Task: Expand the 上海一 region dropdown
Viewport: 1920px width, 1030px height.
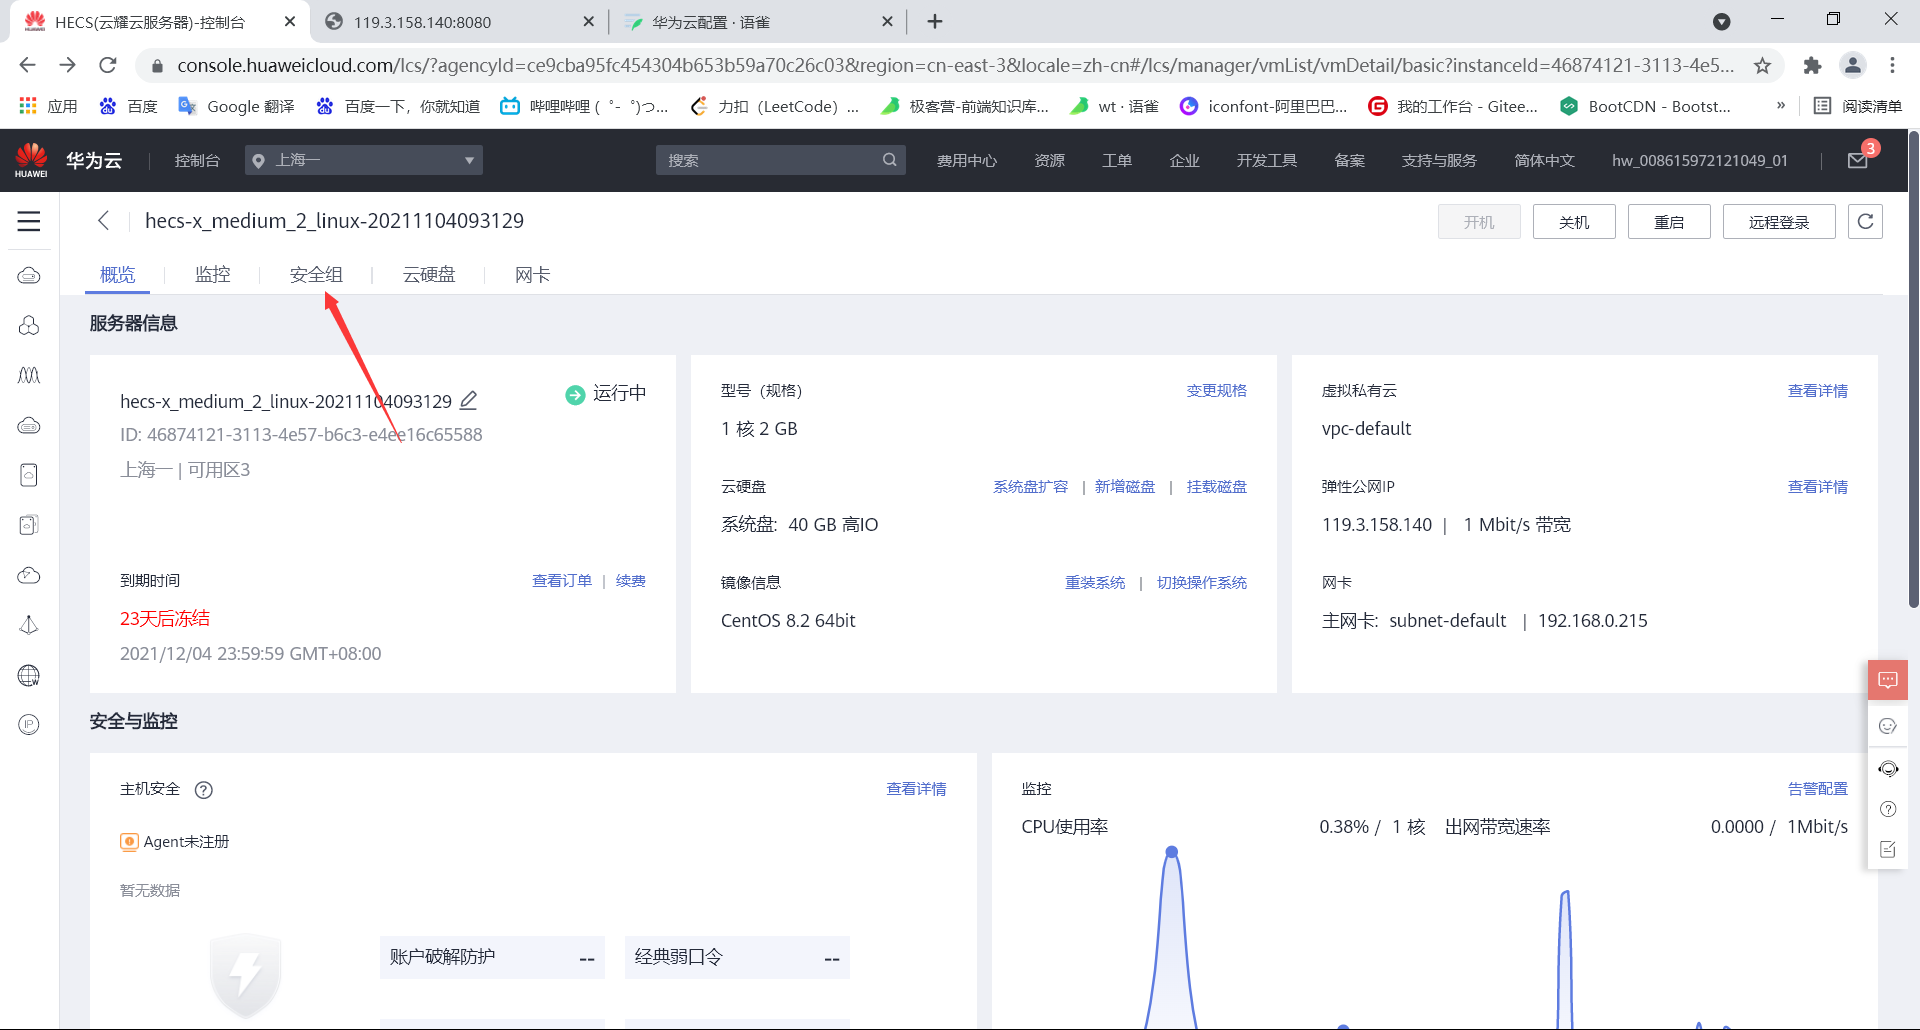Action: [364, 160]
